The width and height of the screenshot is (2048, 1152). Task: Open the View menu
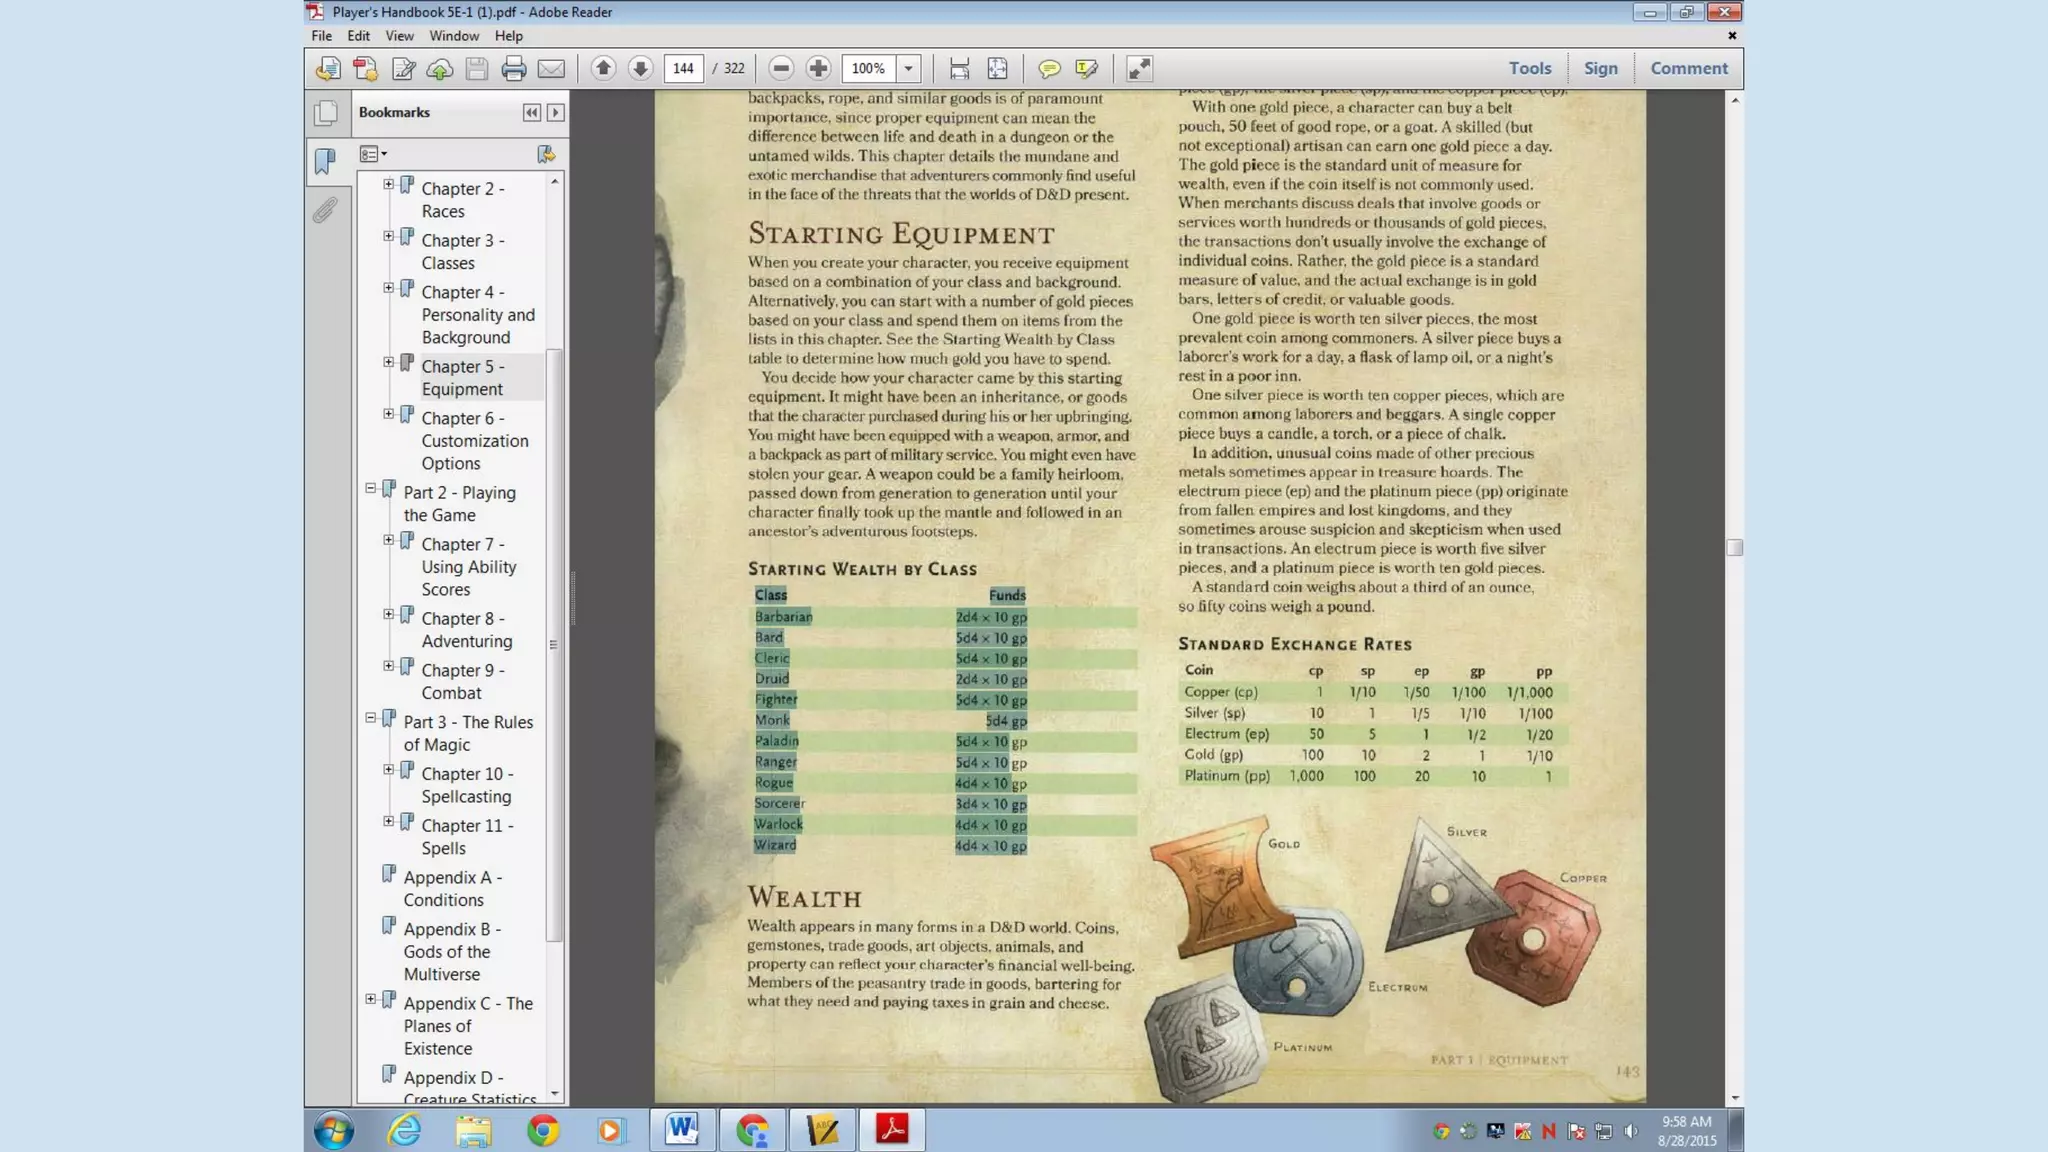pos(399,36)
